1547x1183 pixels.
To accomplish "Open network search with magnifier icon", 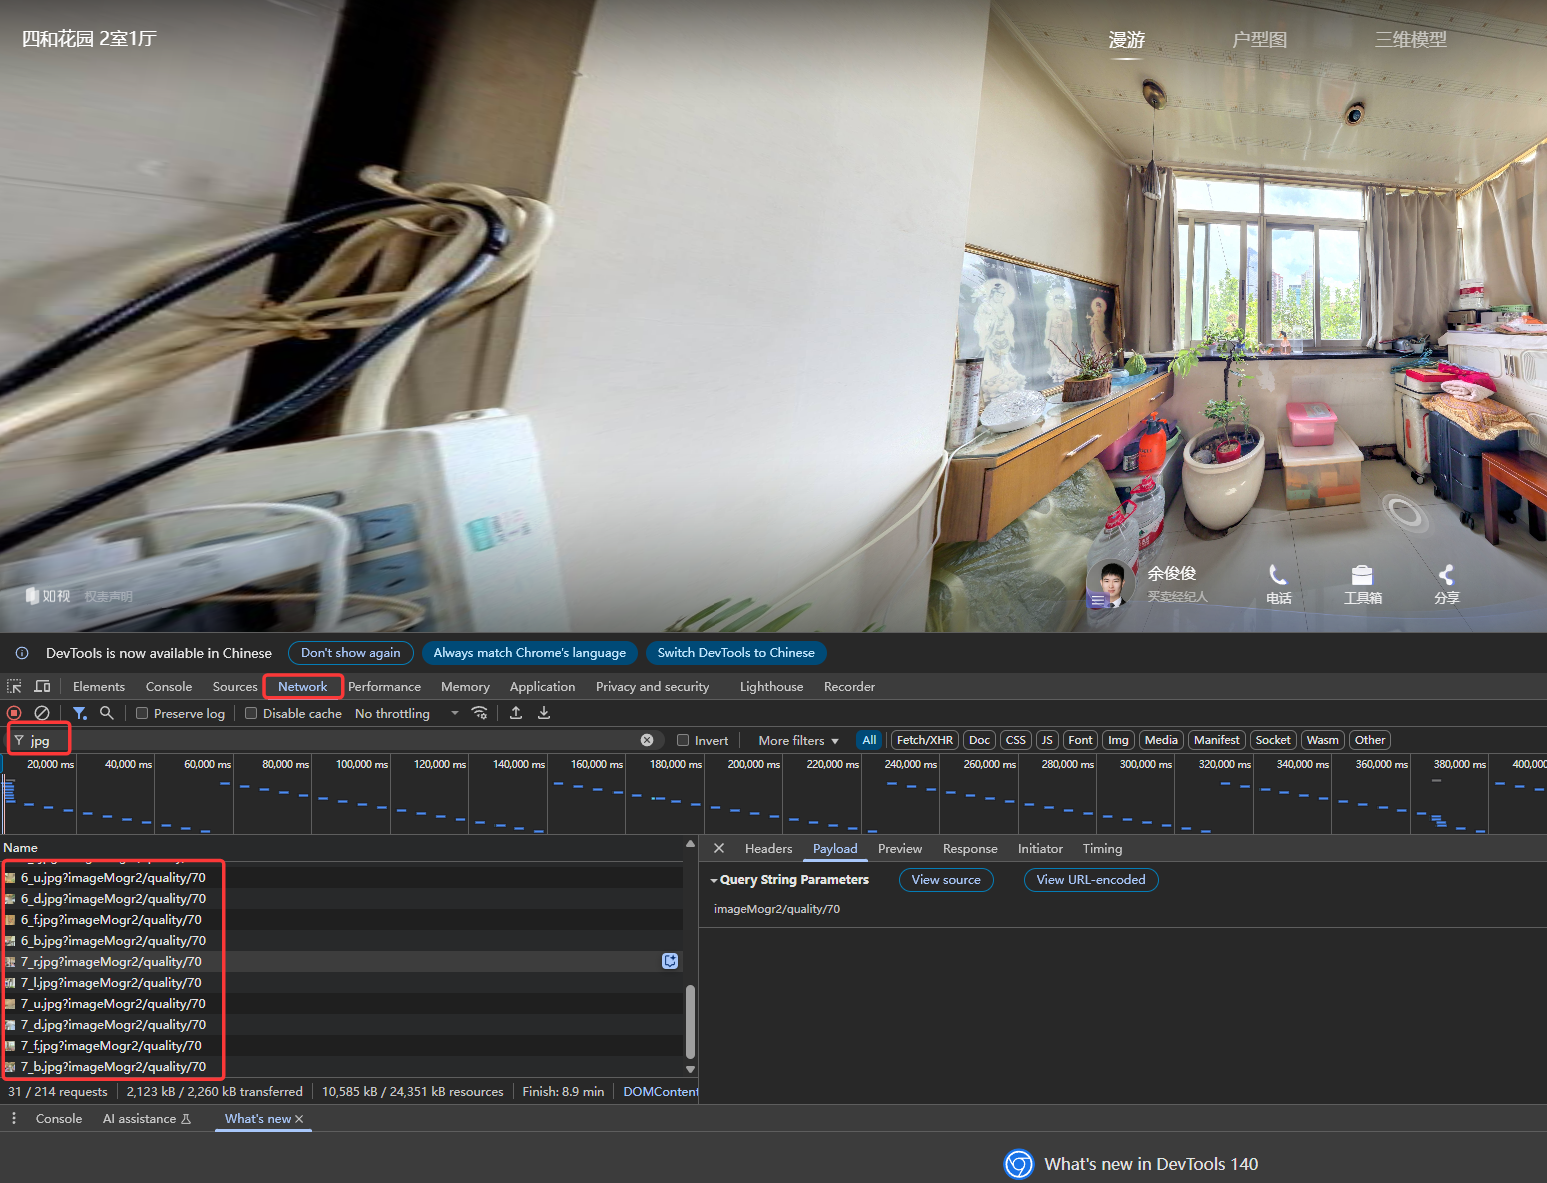I will pyautogui.click(x=107, y=713).
